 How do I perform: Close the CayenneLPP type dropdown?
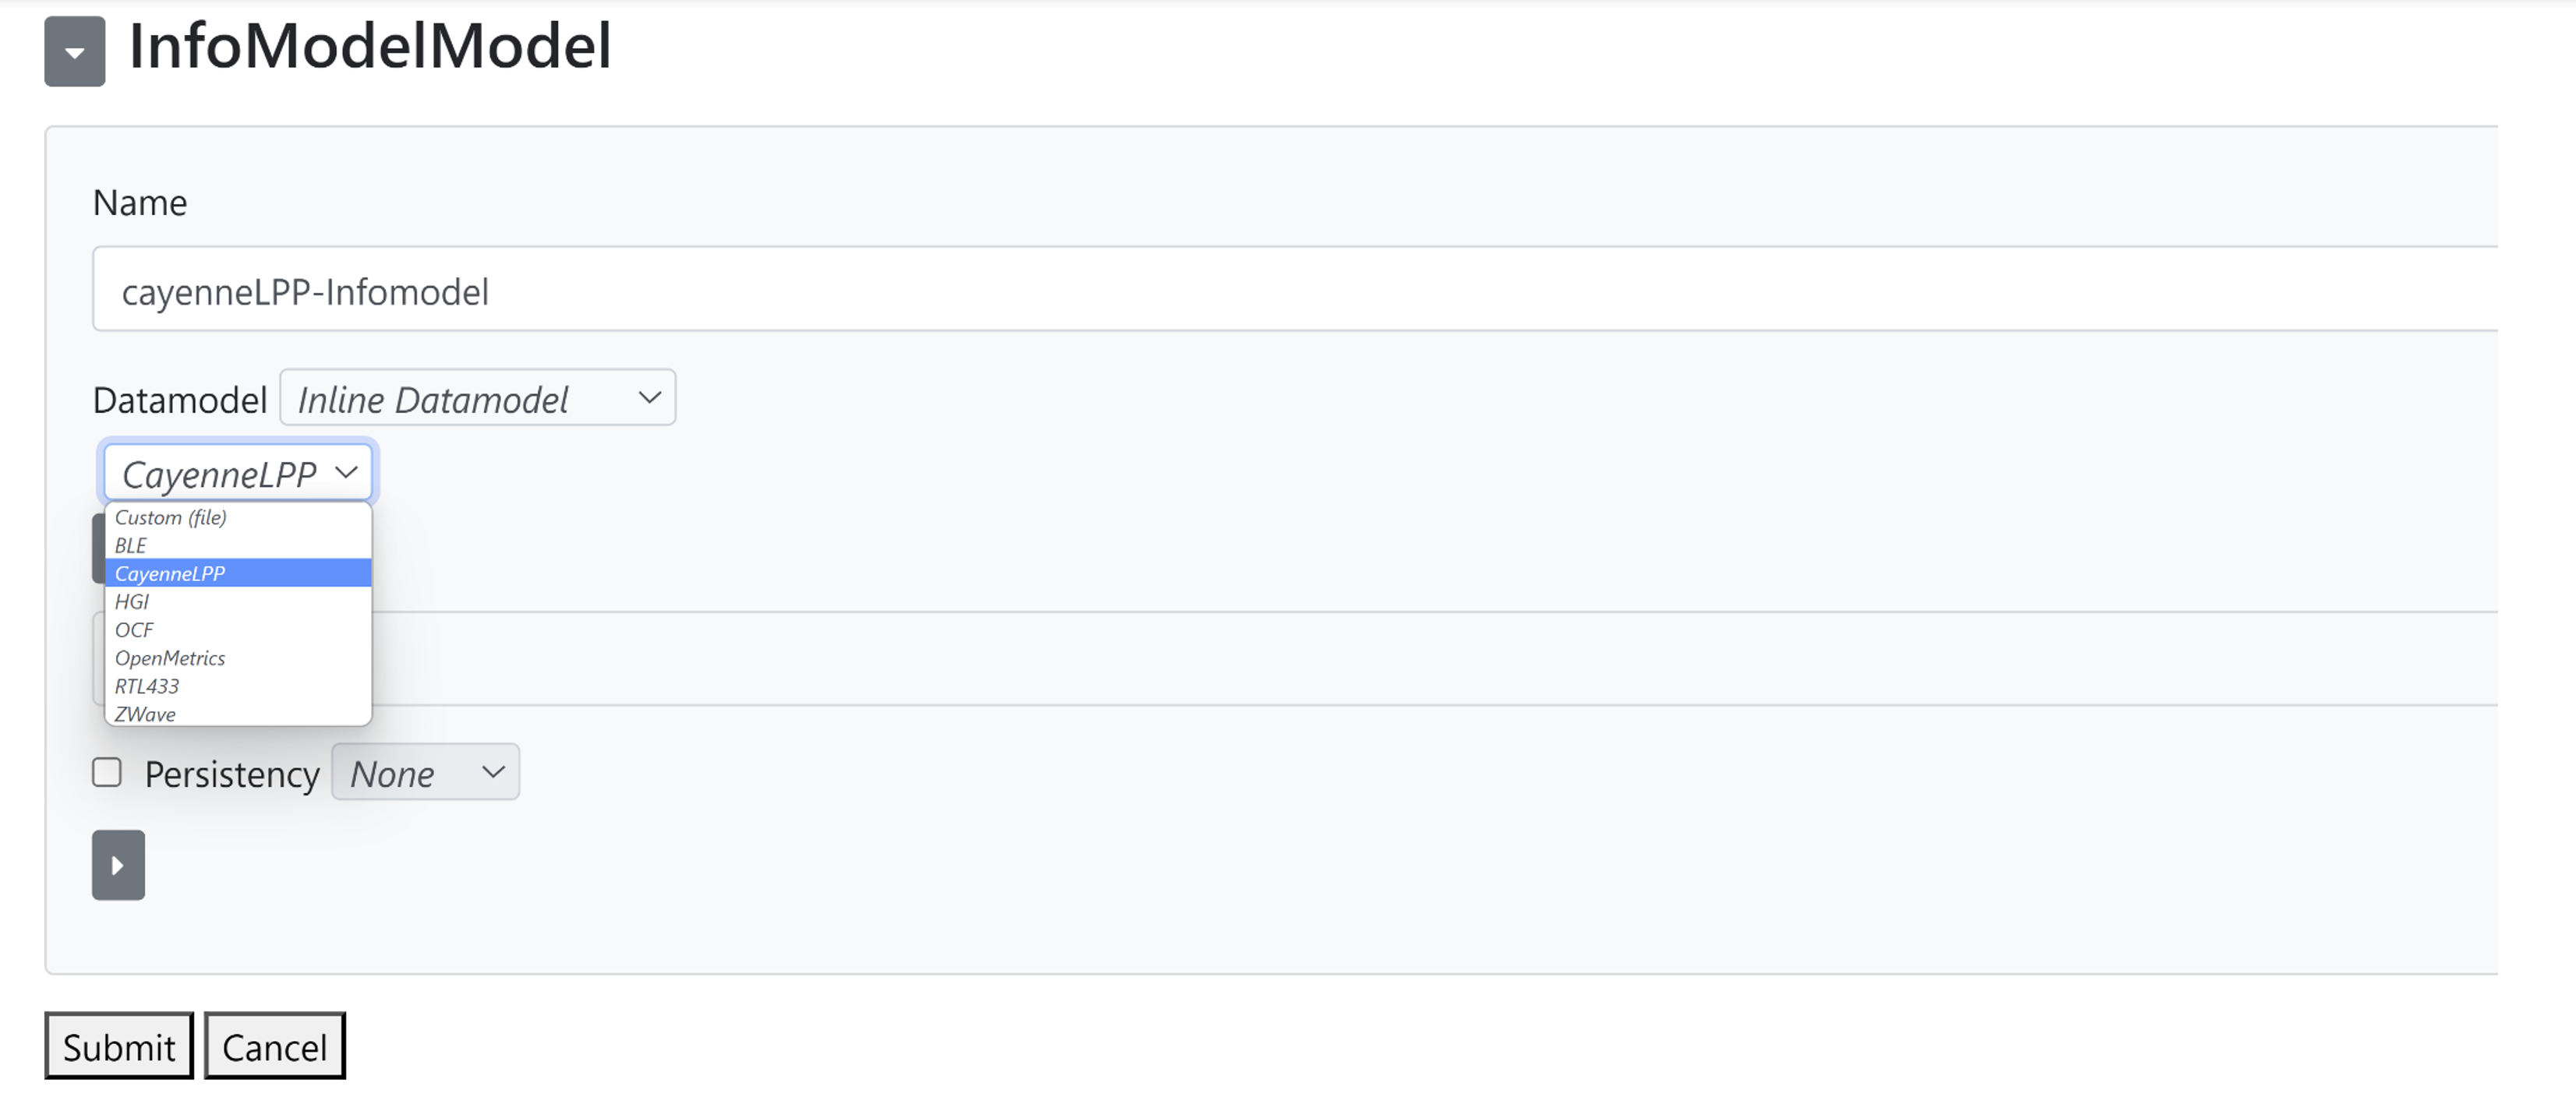click(238, 472)
